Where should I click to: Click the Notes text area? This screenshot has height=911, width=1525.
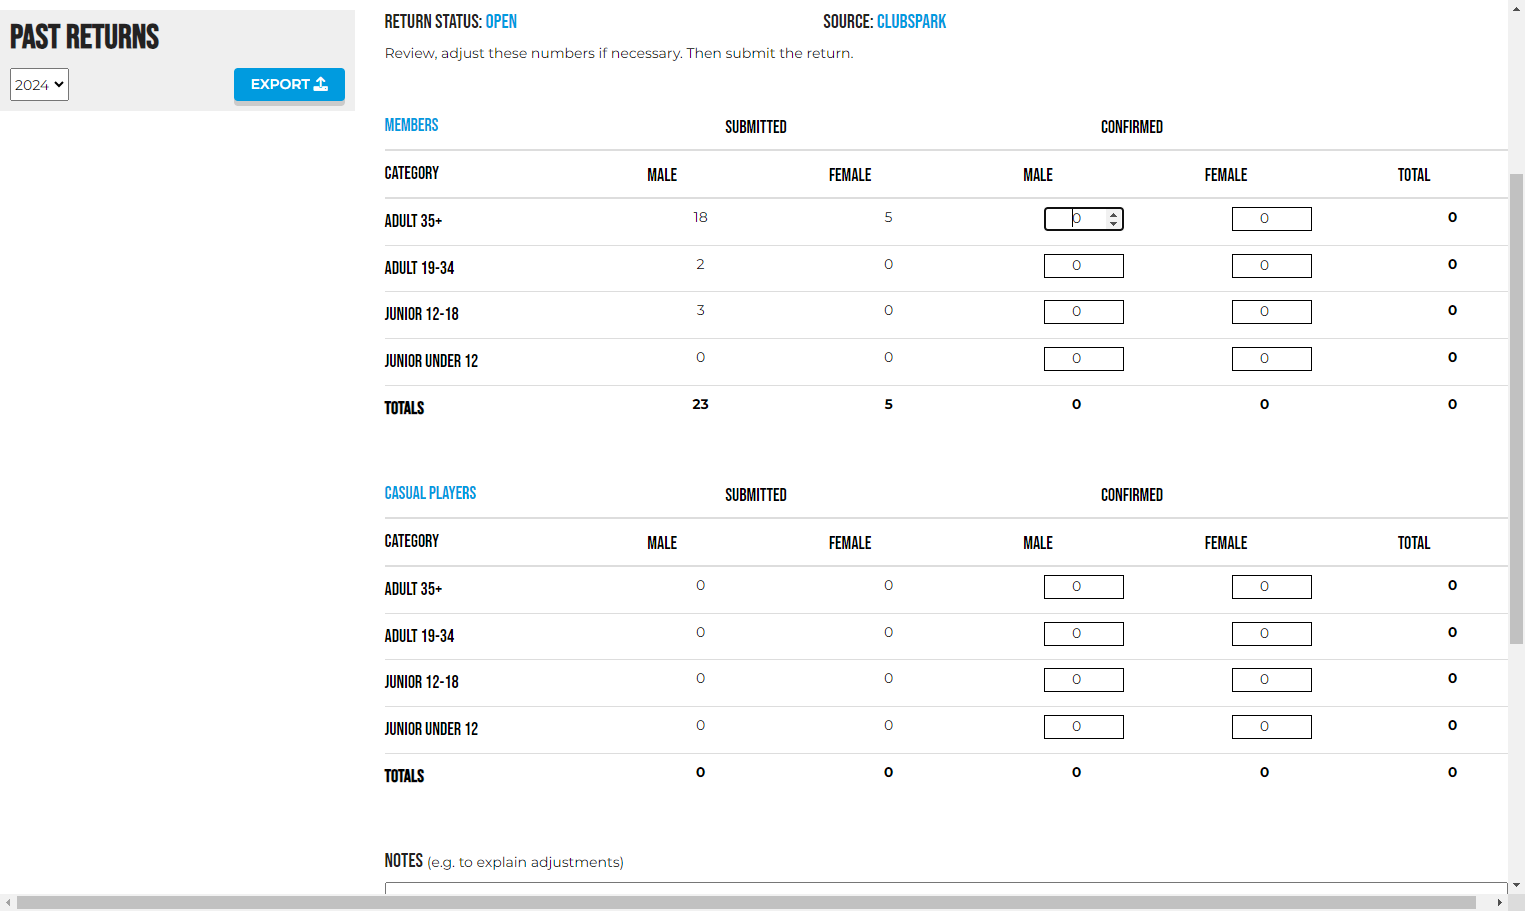pyautogui.click(x=946, y=888)
